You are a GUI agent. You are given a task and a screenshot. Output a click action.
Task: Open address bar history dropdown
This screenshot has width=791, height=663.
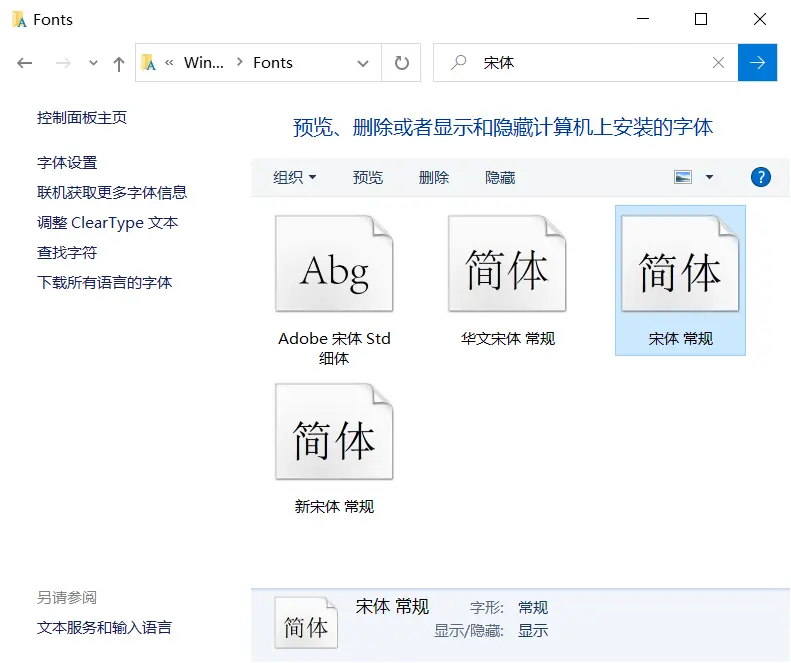click(x=363, y=63)
